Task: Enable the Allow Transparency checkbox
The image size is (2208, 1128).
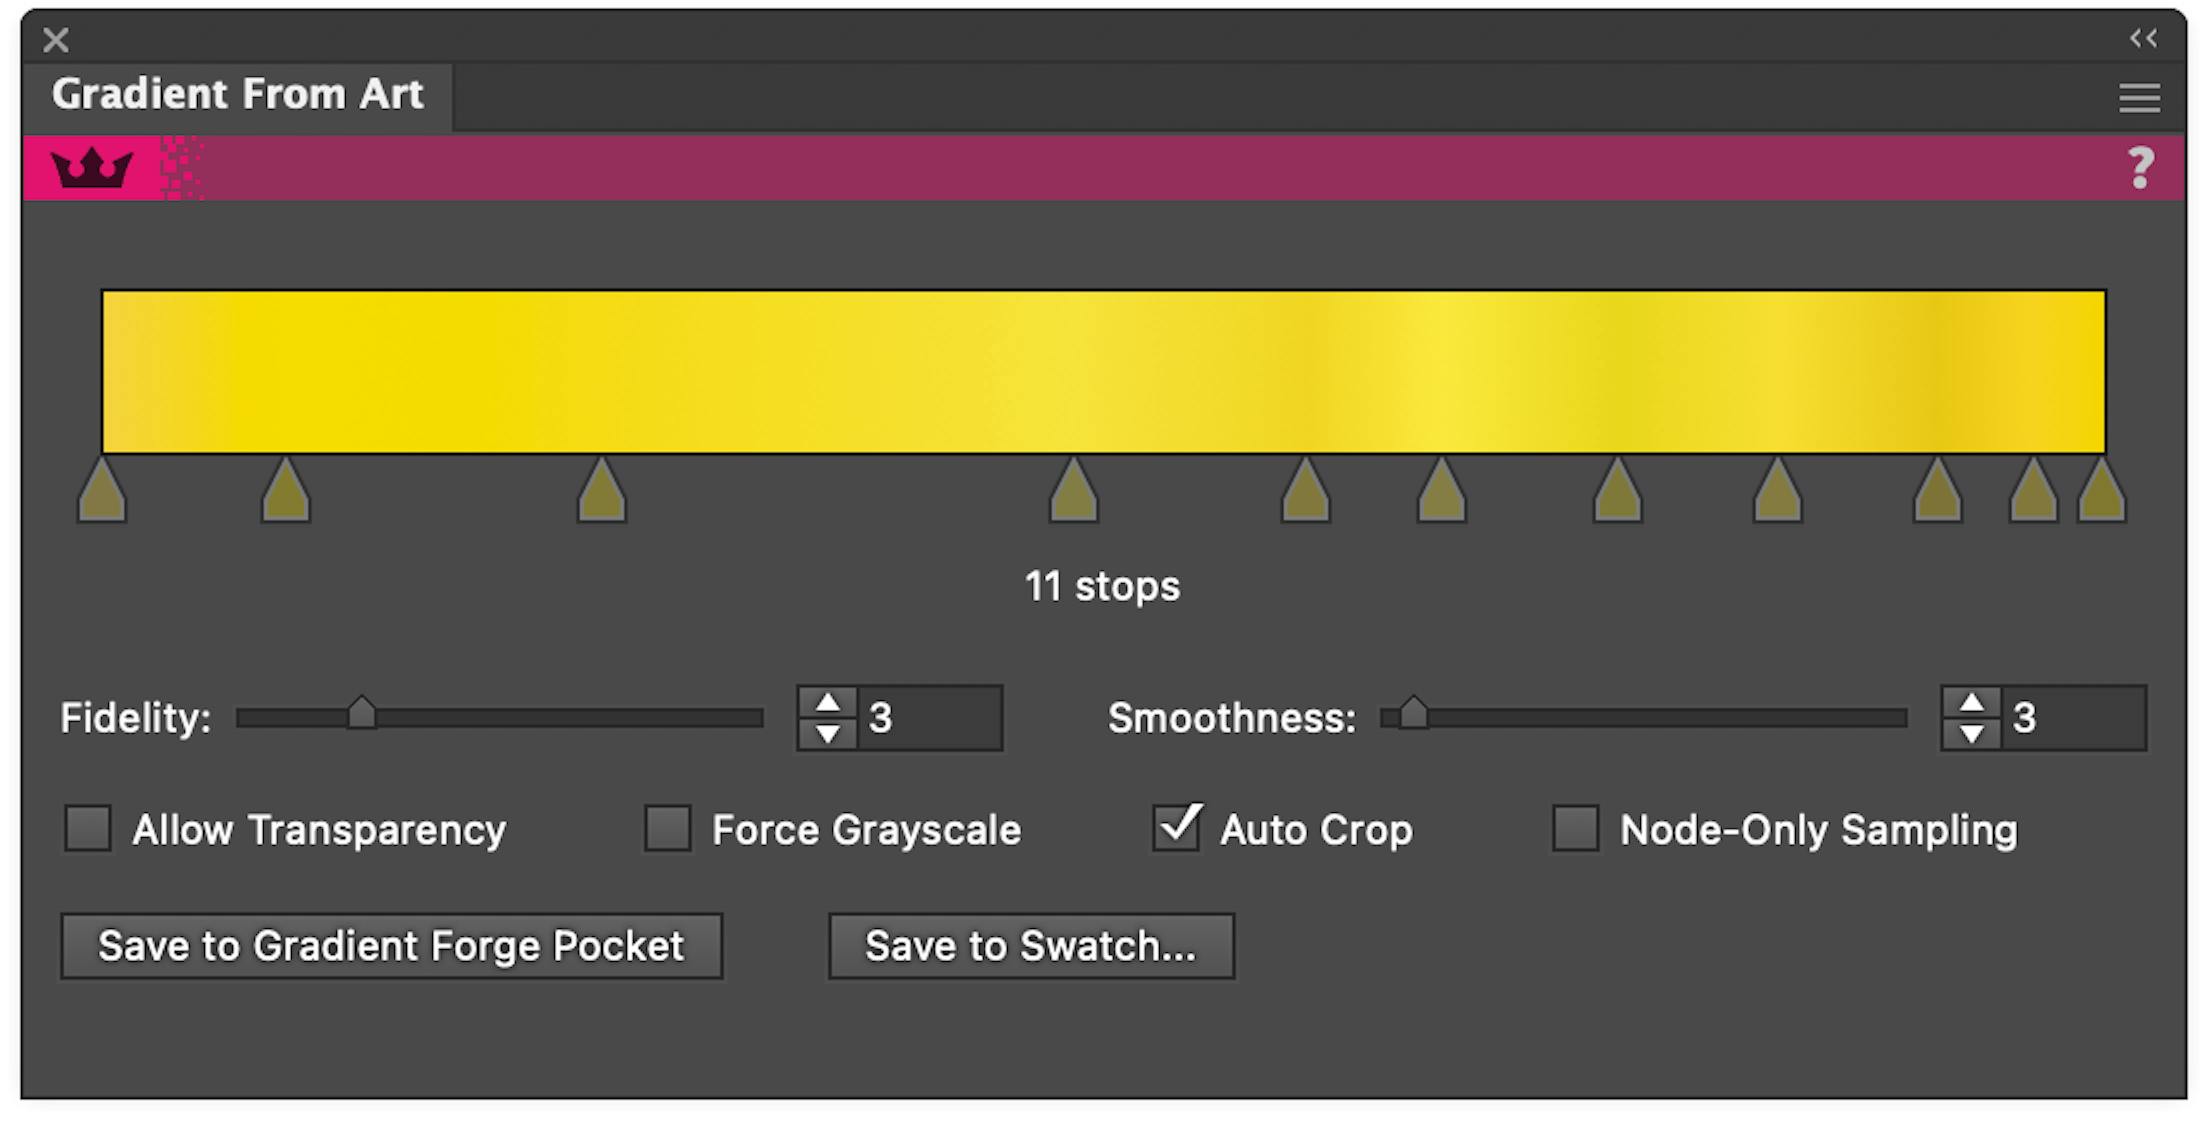Action: click(x=87, y=829)
